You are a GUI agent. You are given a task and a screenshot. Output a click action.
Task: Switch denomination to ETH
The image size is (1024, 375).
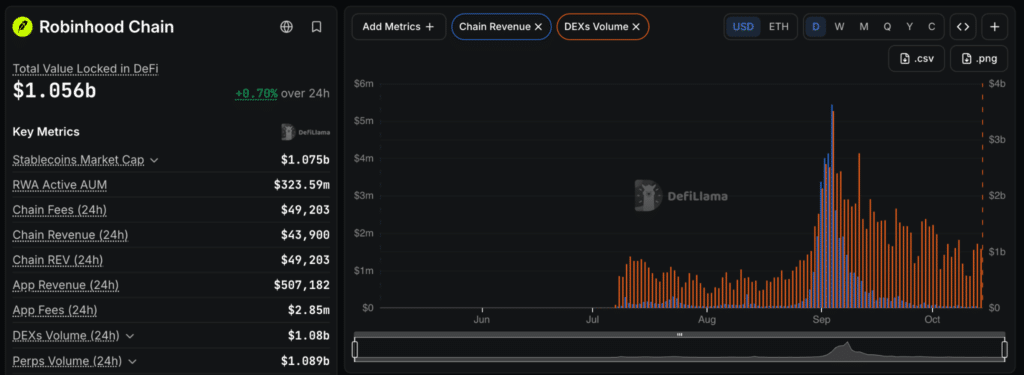click(x=778, y=27)
